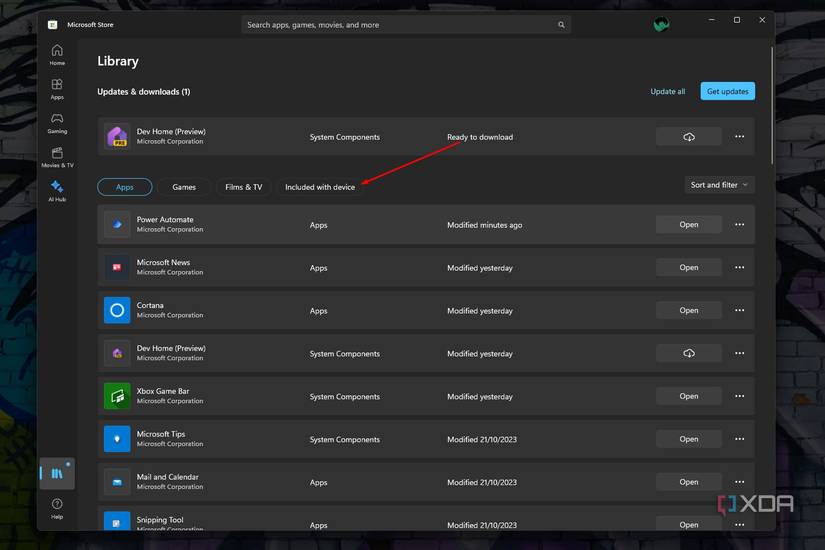Image resolution: width=825 pixels, height=550 pixels.
Task: Open Movies & TV in sidebar
Action: (57, 157)
